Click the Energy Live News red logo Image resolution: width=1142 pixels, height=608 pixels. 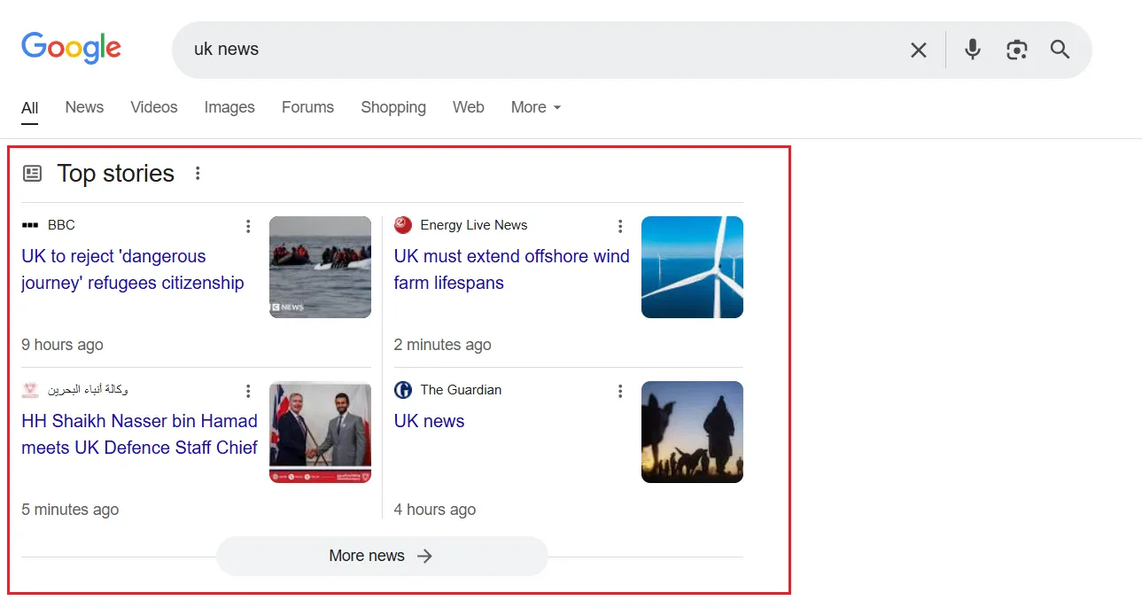point(403,225)
